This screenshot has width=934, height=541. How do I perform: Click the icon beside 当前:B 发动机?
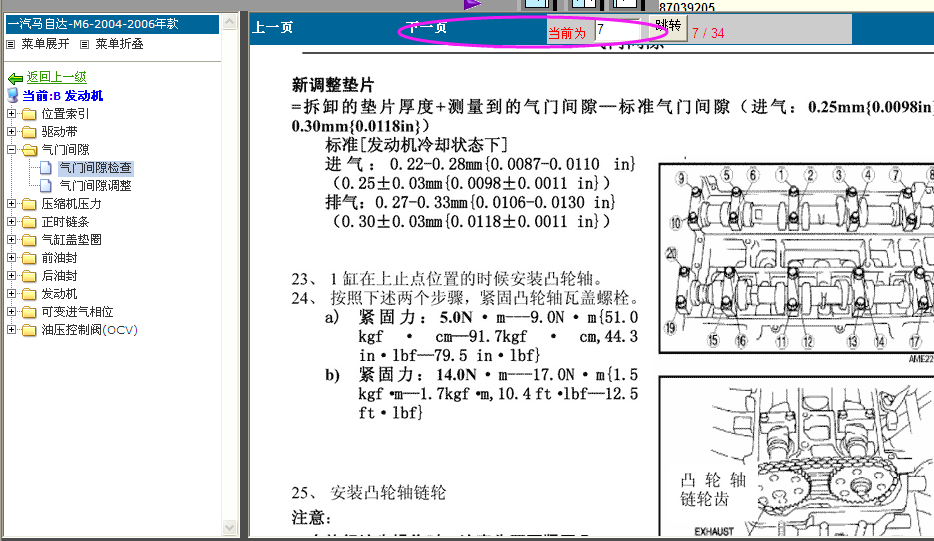point(13,95)
